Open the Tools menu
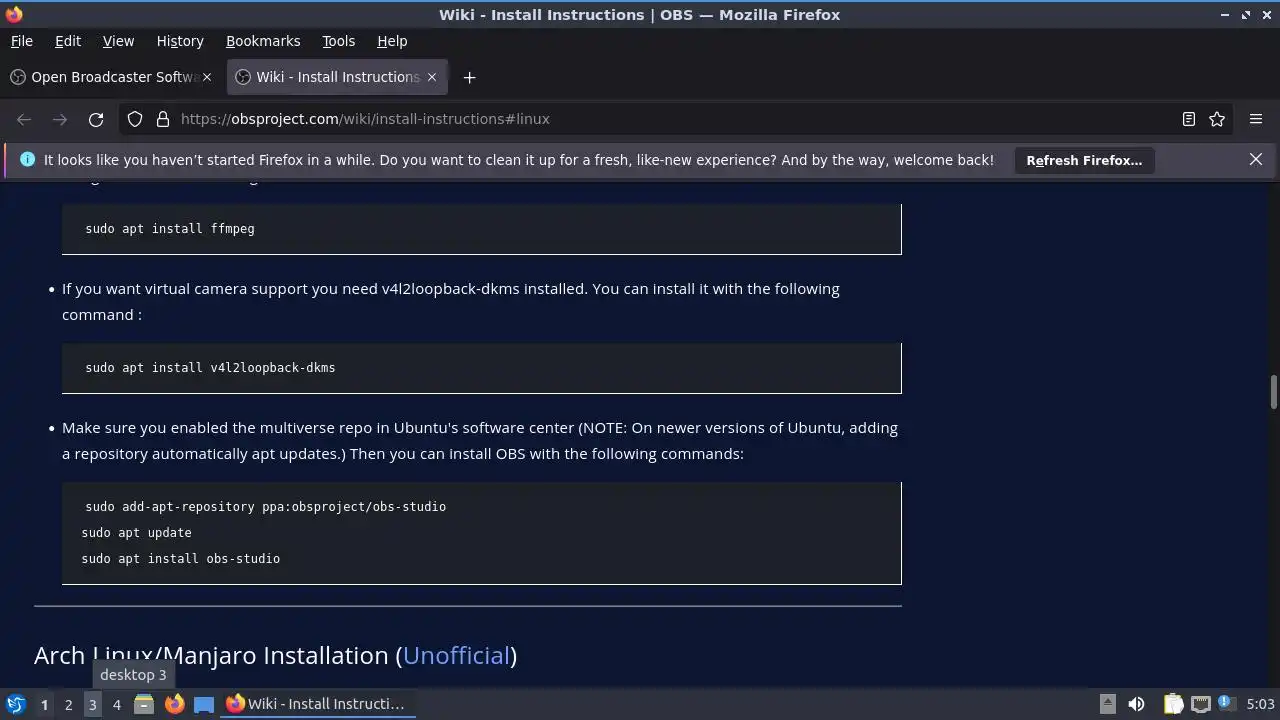 coord(338,41)
